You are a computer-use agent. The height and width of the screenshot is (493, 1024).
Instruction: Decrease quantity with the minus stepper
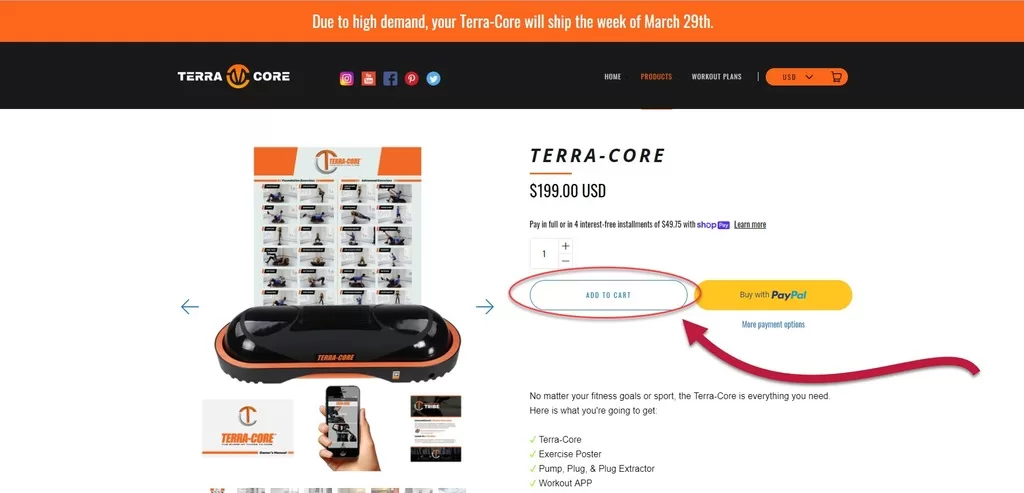click(566, 261)
